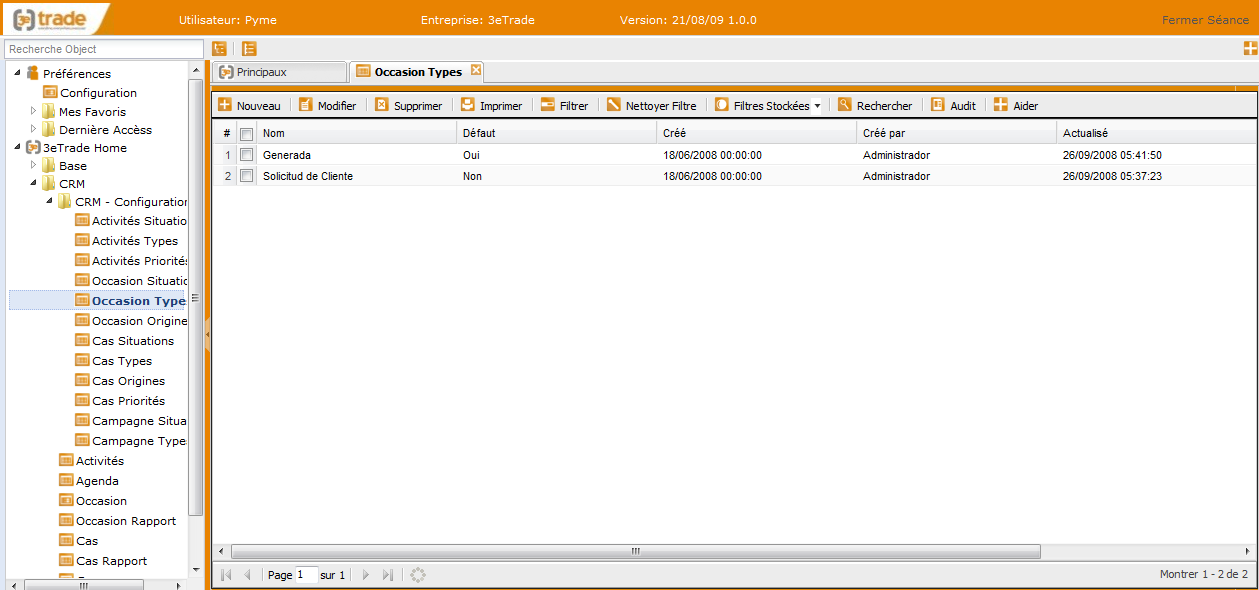Click the Recherche Object search field
The height and width of the screenshot is (590, 1259).
(104, 49)
